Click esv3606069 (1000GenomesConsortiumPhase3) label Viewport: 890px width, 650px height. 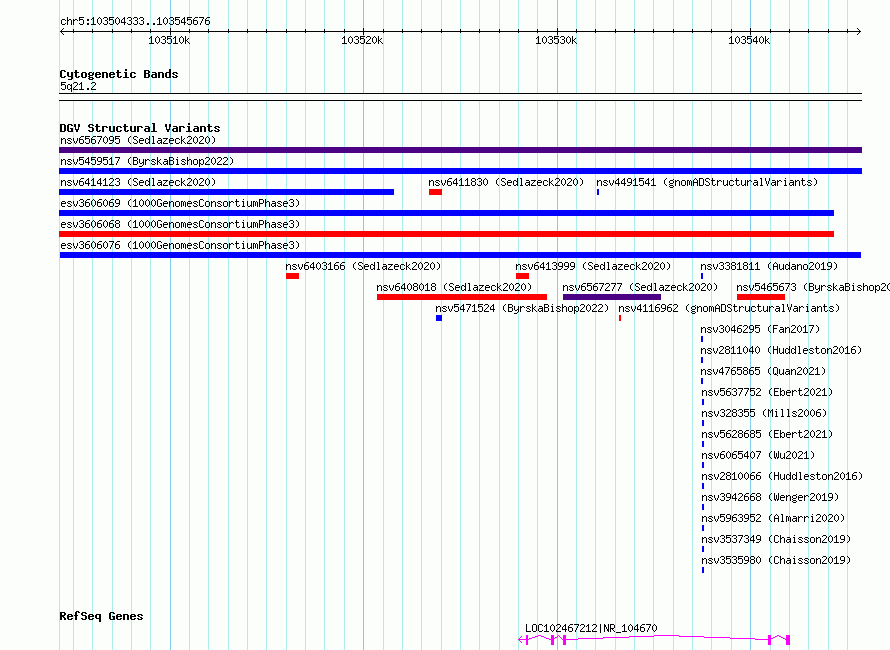(x=180, y=203)
